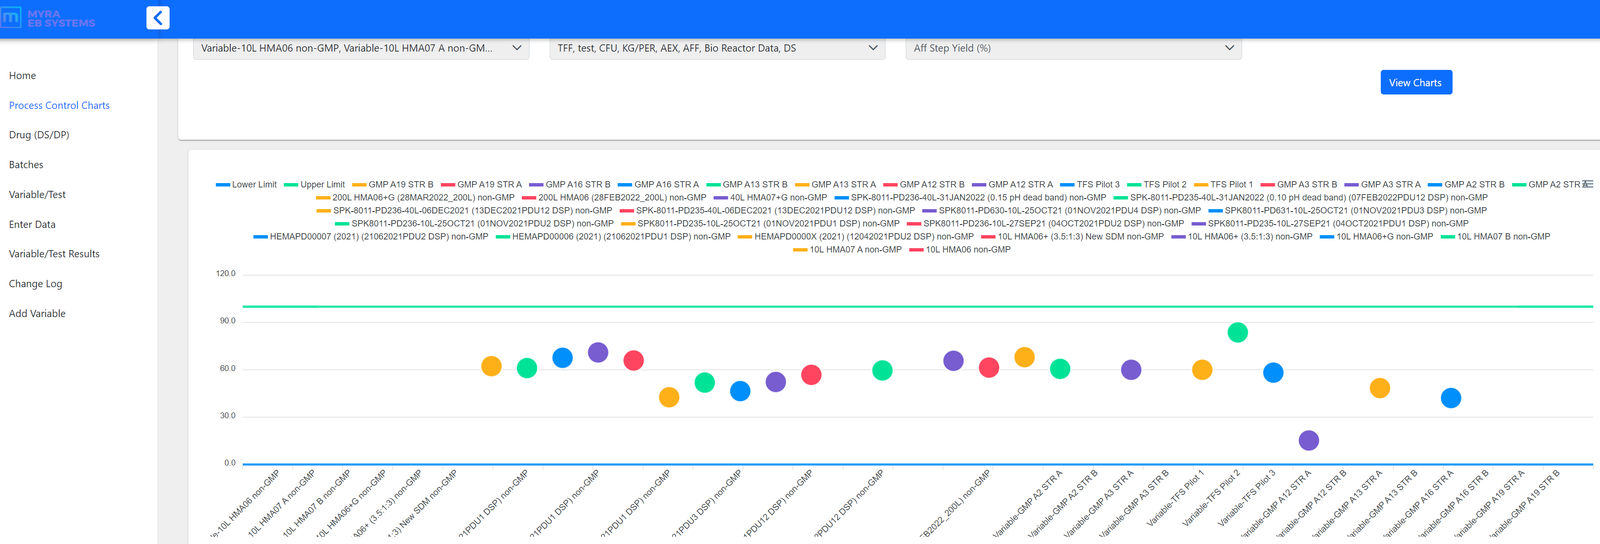Hide GMP A19 STR B series in legend
Screen dimensions: 1600x544
click(x=393, y=185)
